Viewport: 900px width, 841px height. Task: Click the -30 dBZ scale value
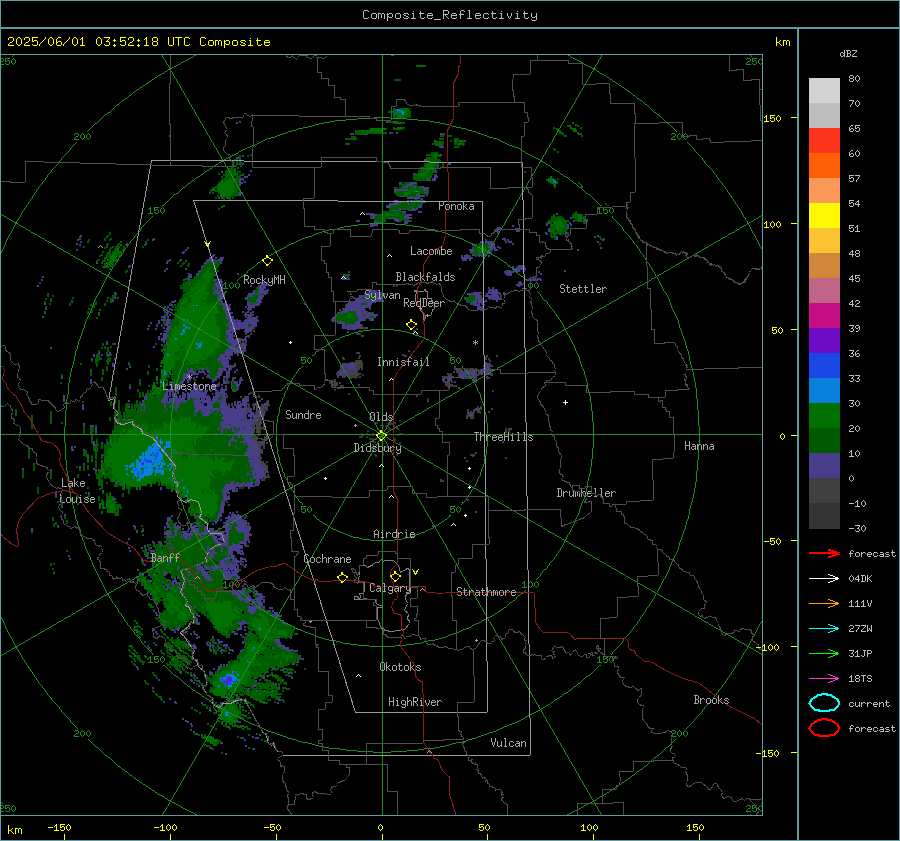point(857,528)
